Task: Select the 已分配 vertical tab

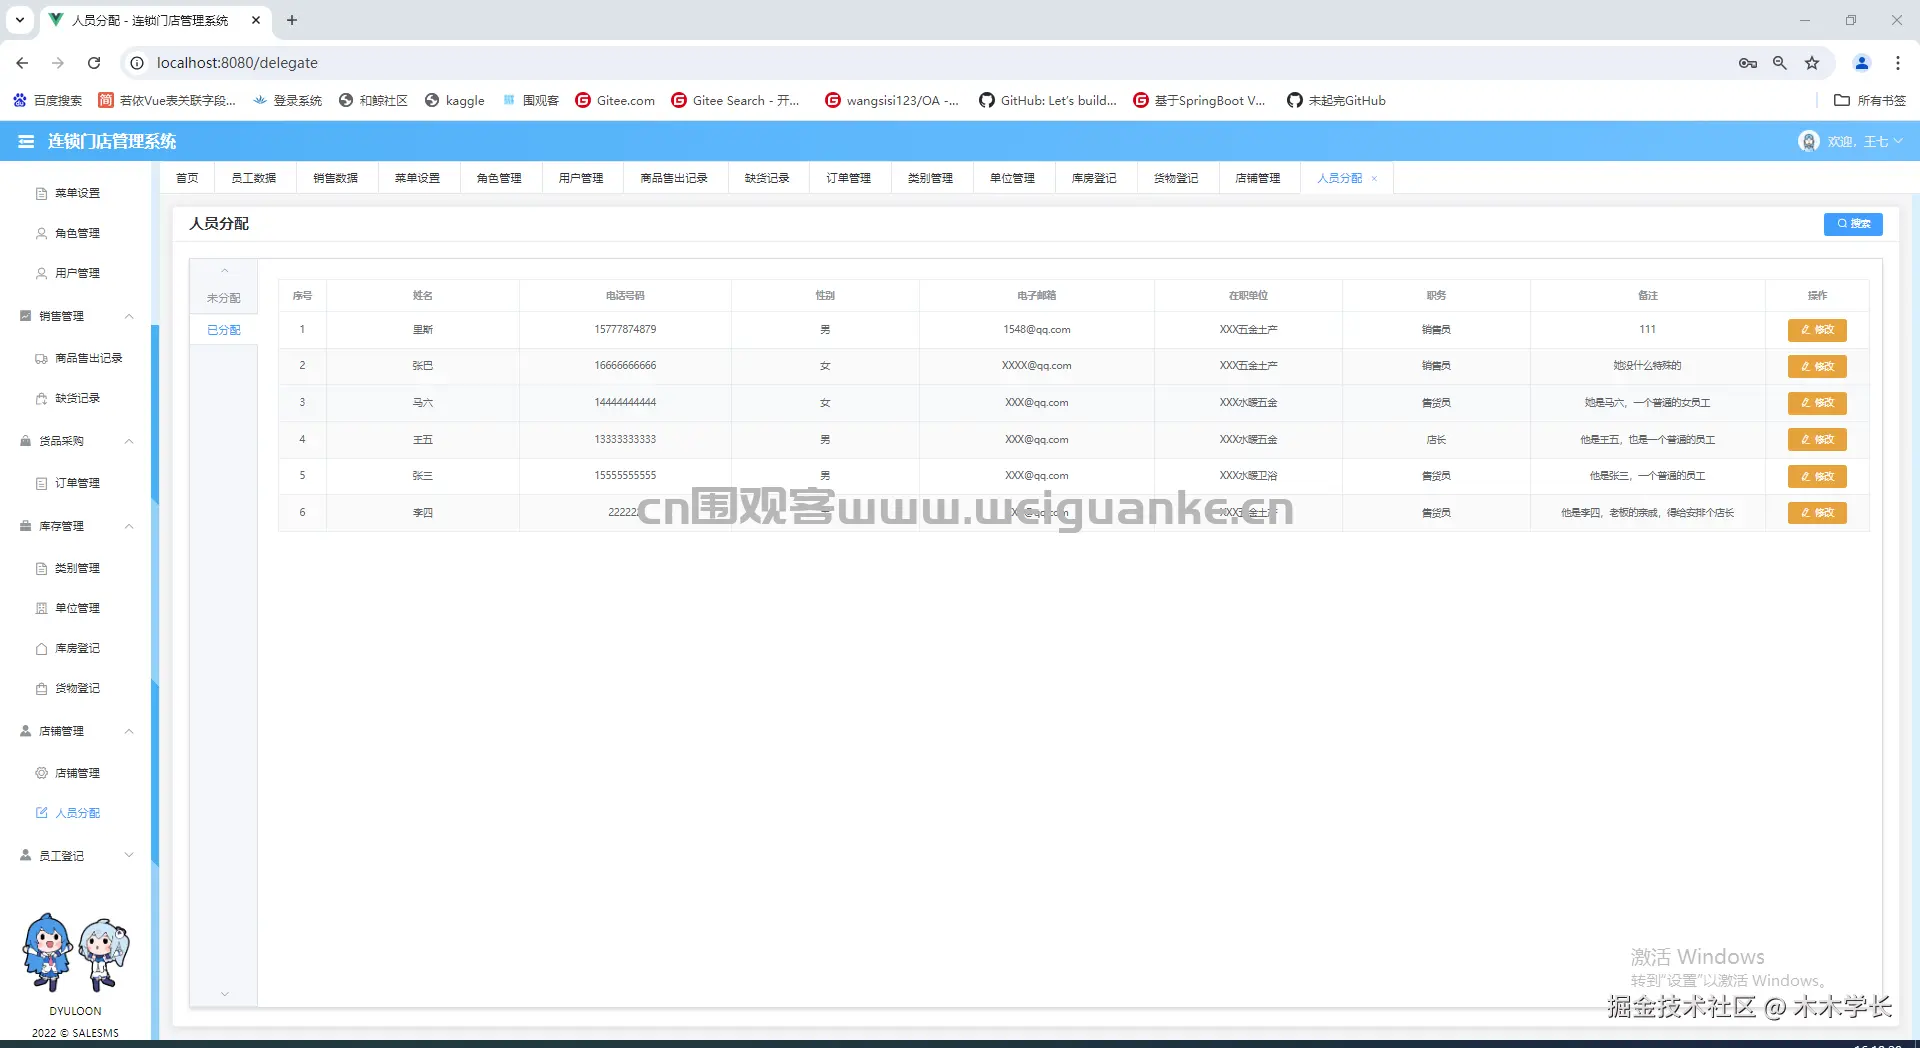Action: coord(223,330)
